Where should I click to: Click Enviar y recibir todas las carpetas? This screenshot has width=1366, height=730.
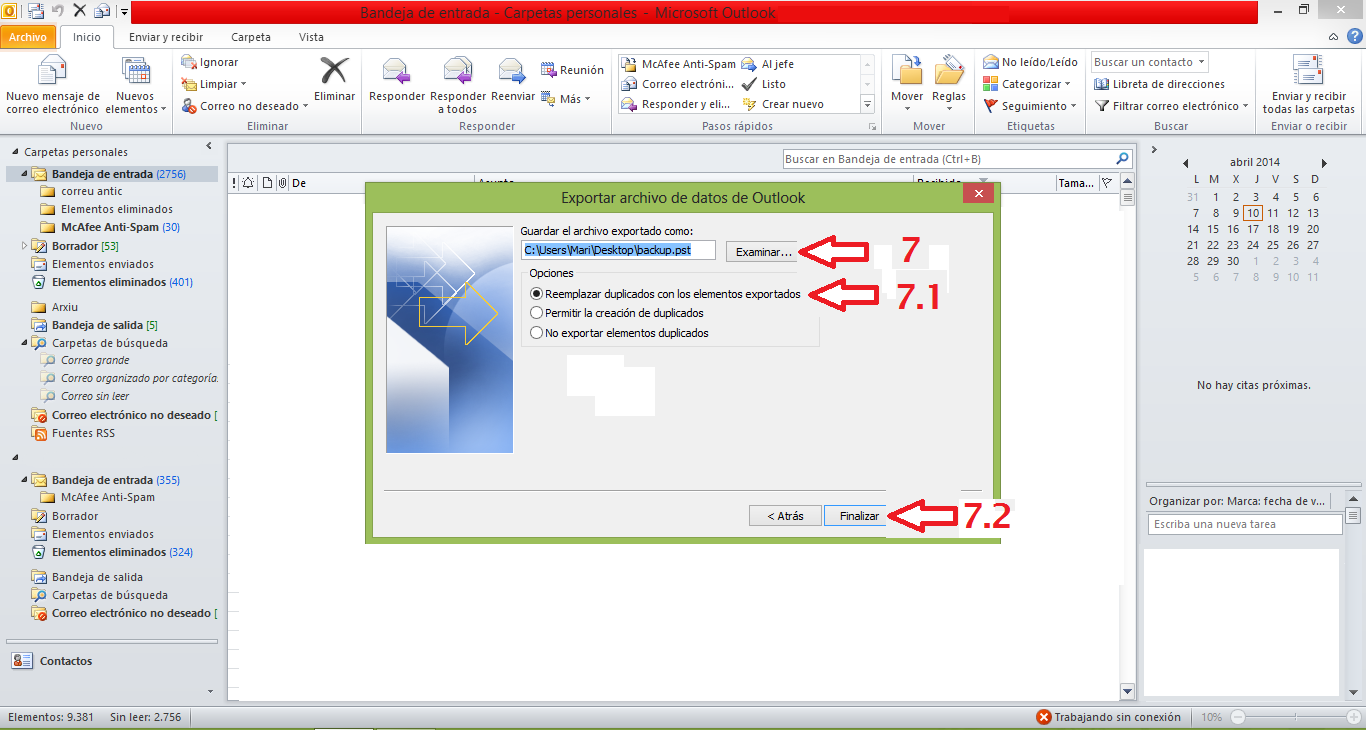point(1308,87)
